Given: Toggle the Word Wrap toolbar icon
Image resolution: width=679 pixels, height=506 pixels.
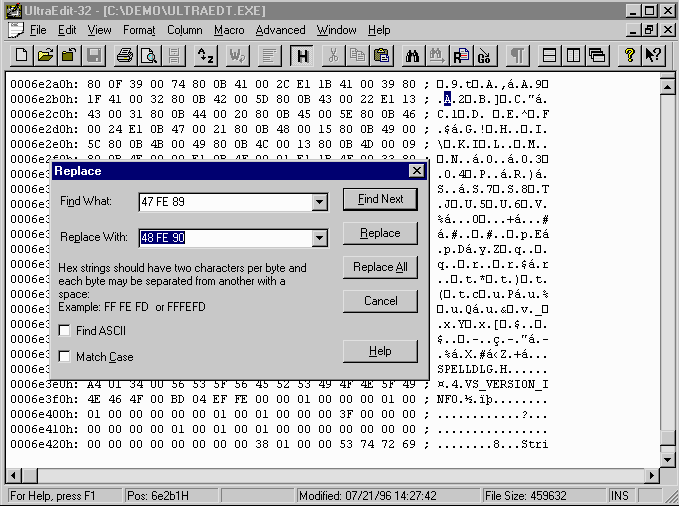Looking at the screenshot, I should pos(237,55).
